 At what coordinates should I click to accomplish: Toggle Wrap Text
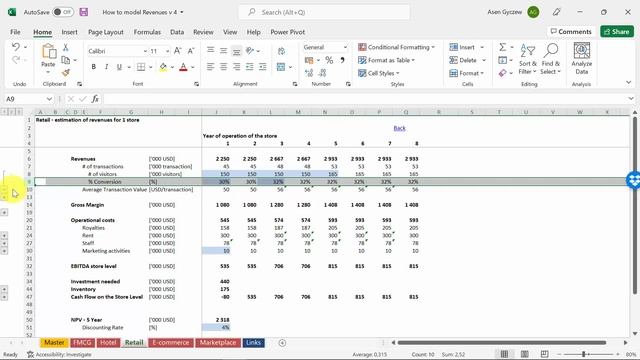pyautogui.click(x=281, y=51)
